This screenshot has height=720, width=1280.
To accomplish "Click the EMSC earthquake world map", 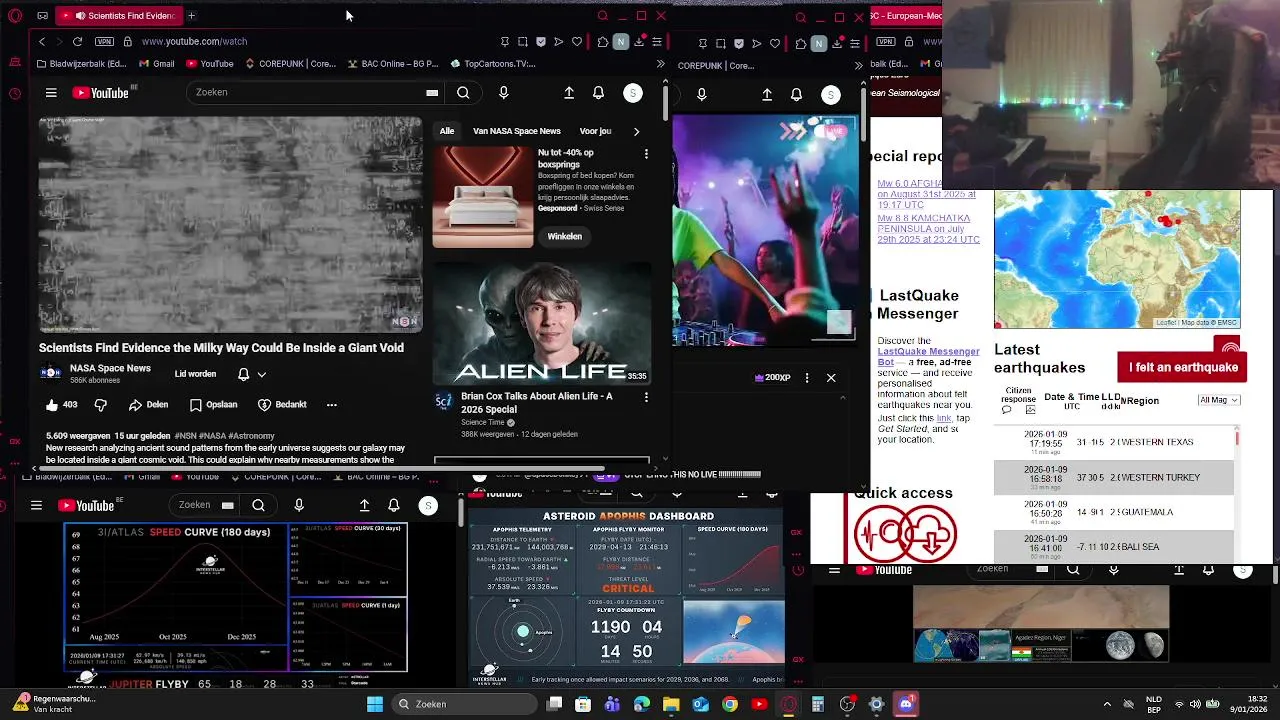I will [x=1117, y=259].
